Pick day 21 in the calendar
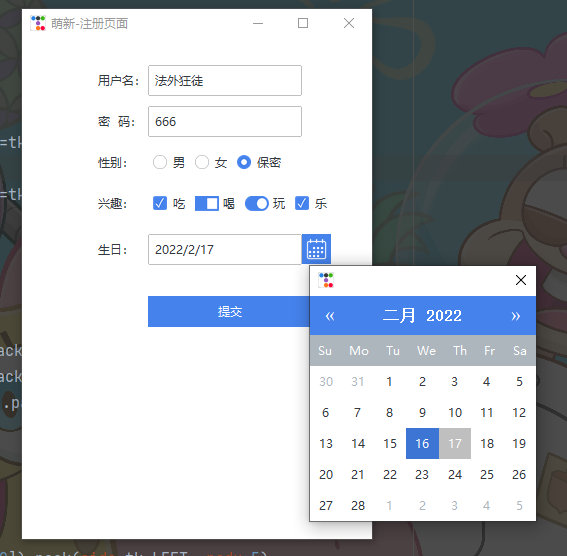This screenshot has width=567, height=556. click(358, 474)
